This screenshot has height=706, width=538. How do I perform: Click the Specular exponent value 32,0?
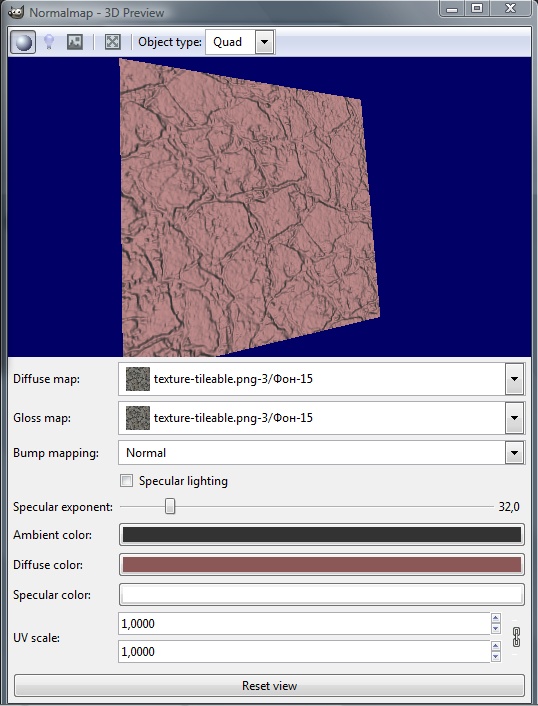(x=509, y=507)
